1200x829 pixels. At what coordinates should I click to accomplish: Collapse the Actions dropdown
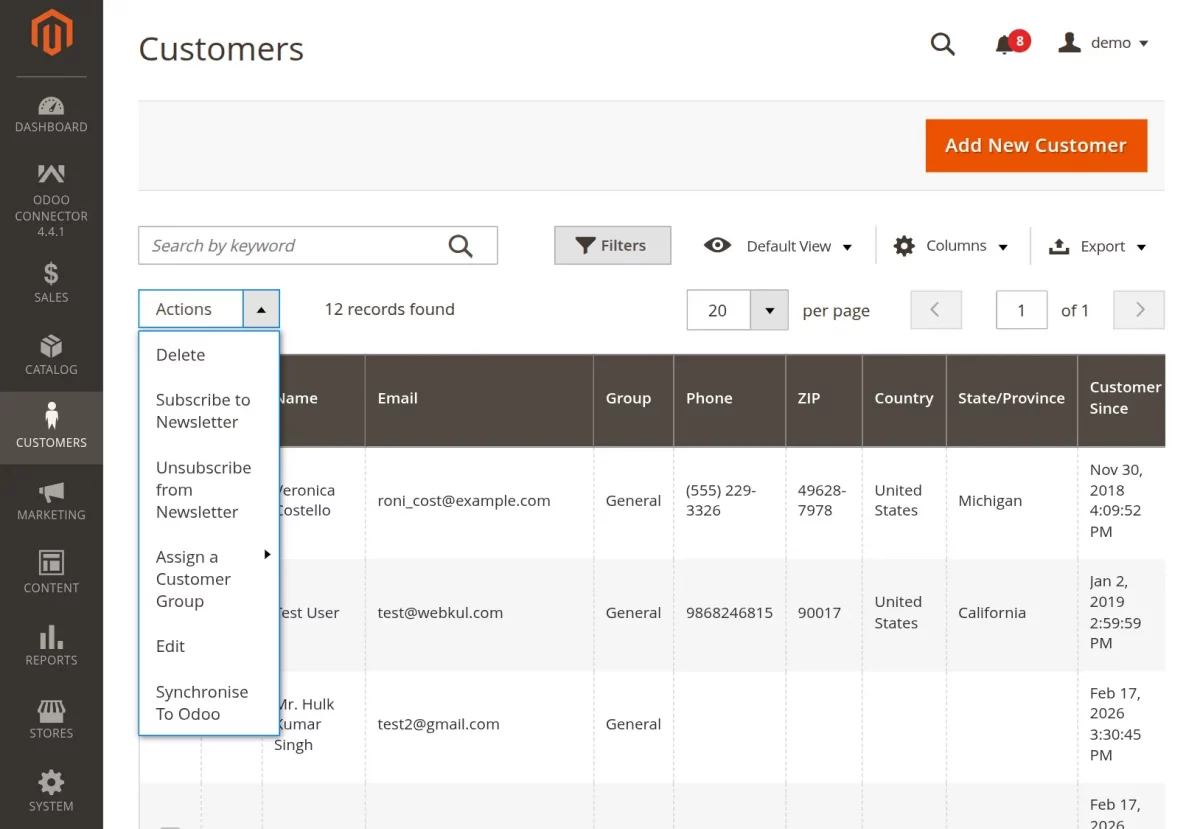point(261,310)
